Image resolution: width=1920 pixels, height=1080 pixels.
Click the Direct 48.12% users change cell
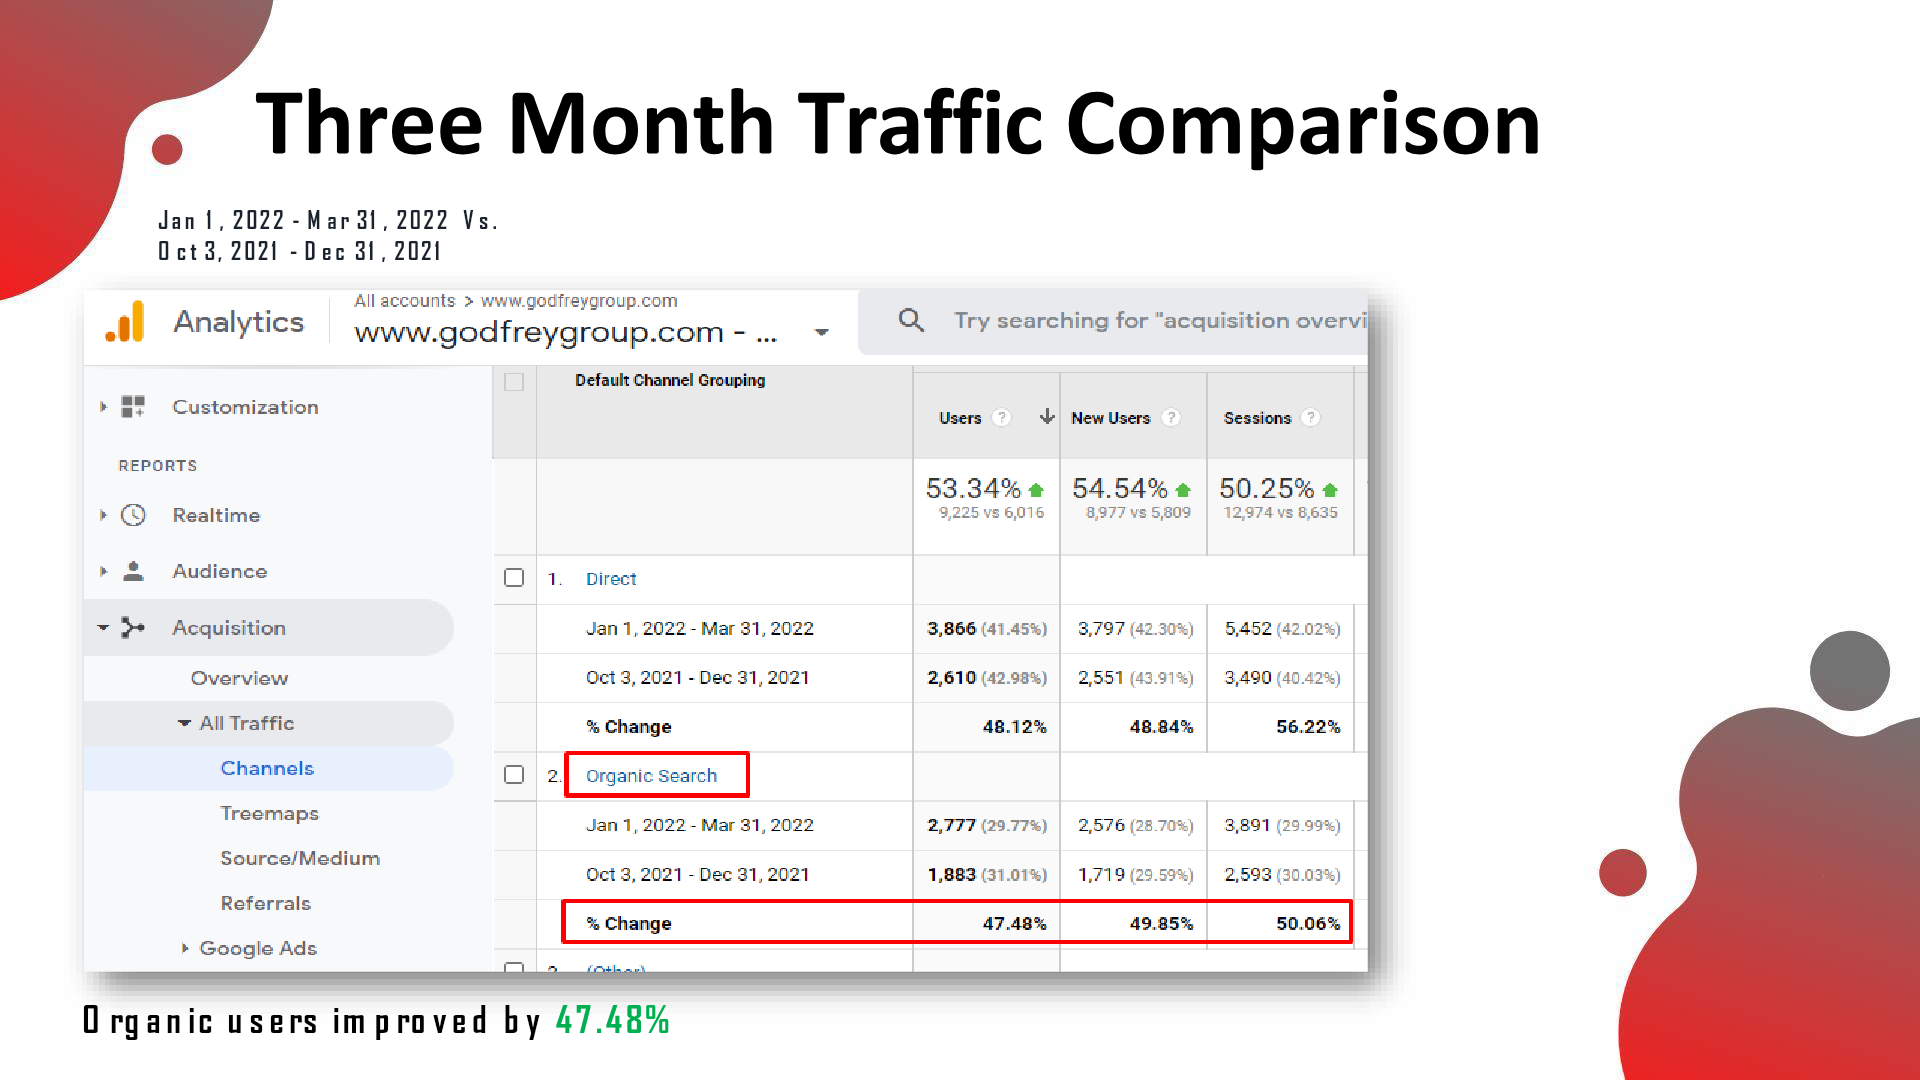[1014, 727]
